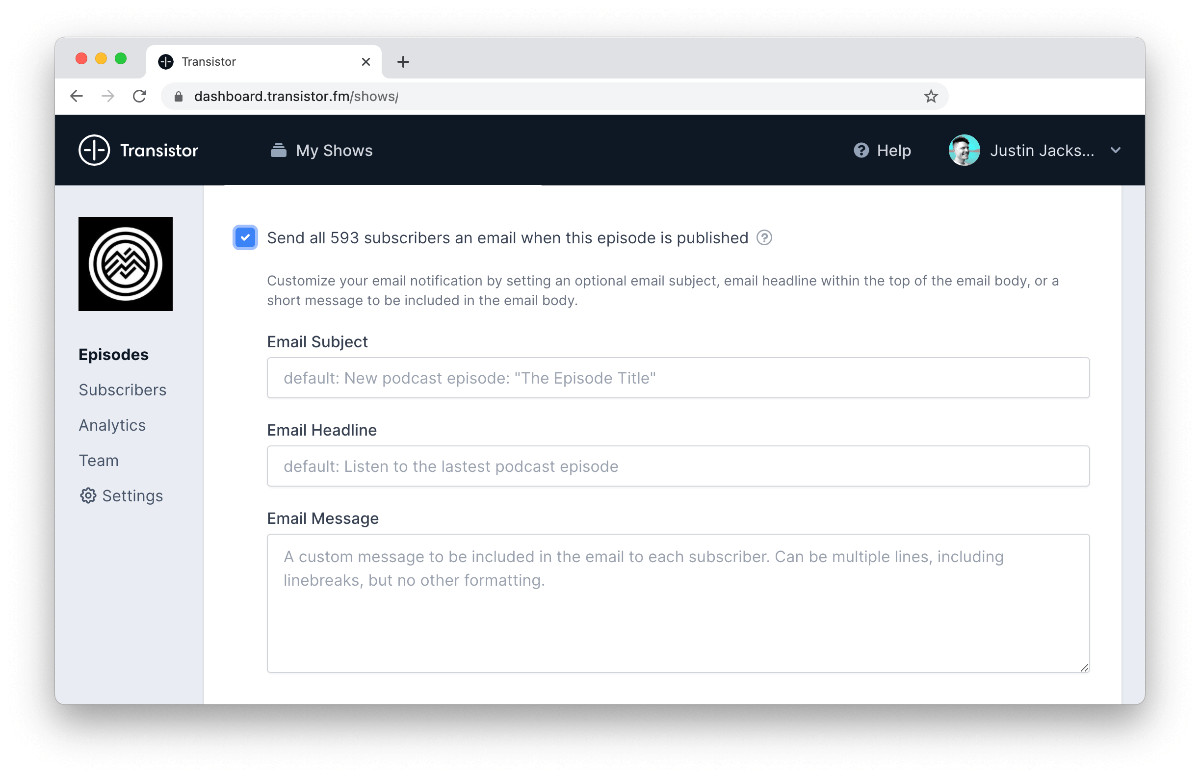Screen dimensions: 1200x777
Task: Uncheck sending email to all 593 subscribers
Action: pyautogui.click(x=245, y=237)
